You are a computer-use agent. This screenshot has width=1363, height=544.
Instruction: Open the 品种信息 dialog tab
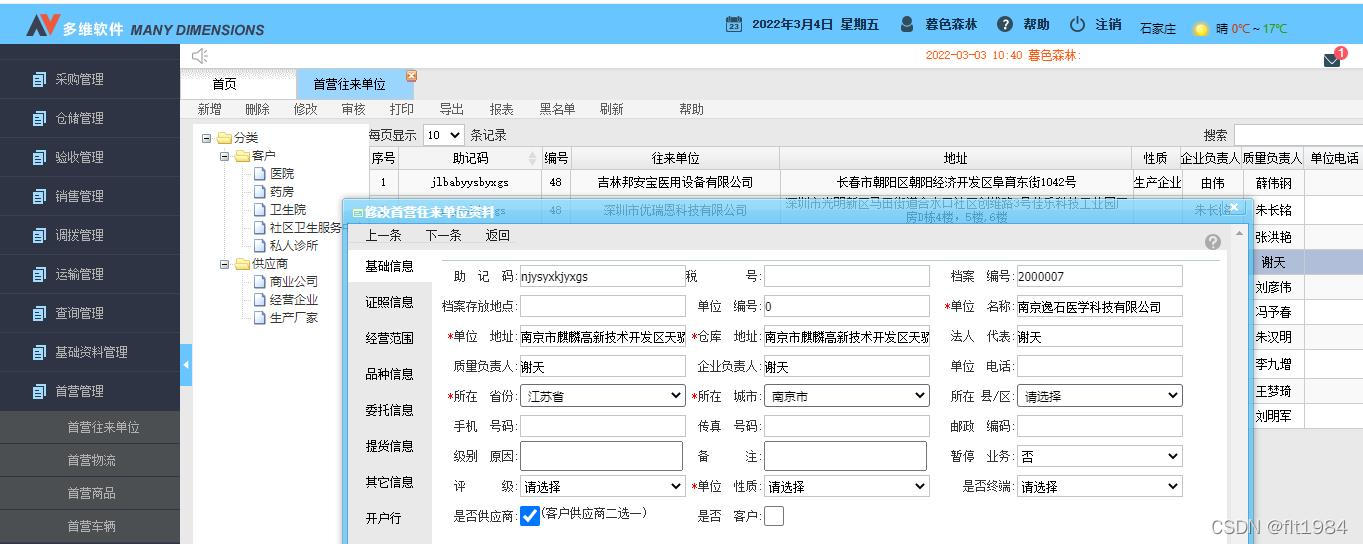(389, 374)
